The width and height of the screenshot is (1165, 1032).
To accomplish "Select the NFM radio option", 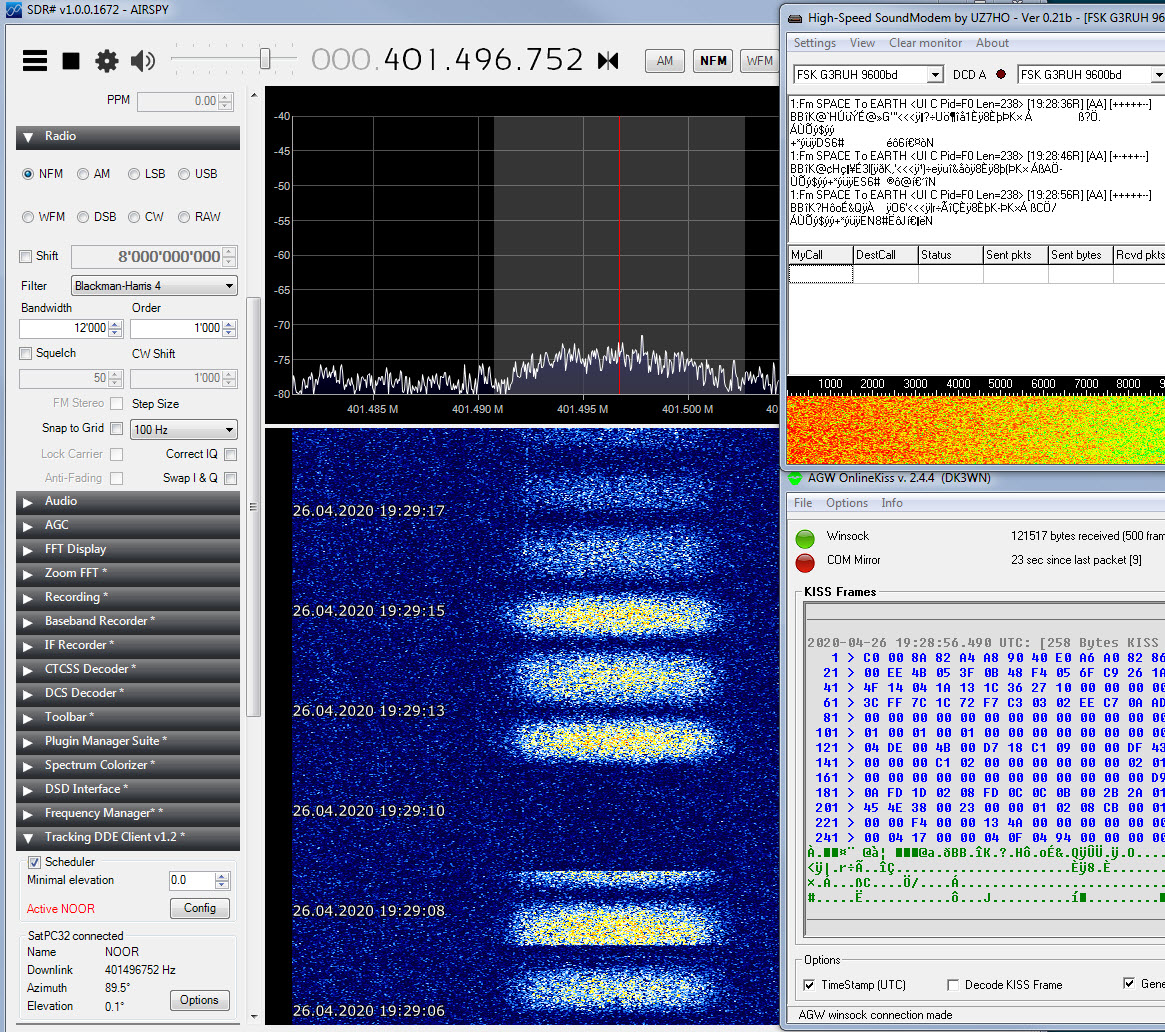I will click(28, 174).
